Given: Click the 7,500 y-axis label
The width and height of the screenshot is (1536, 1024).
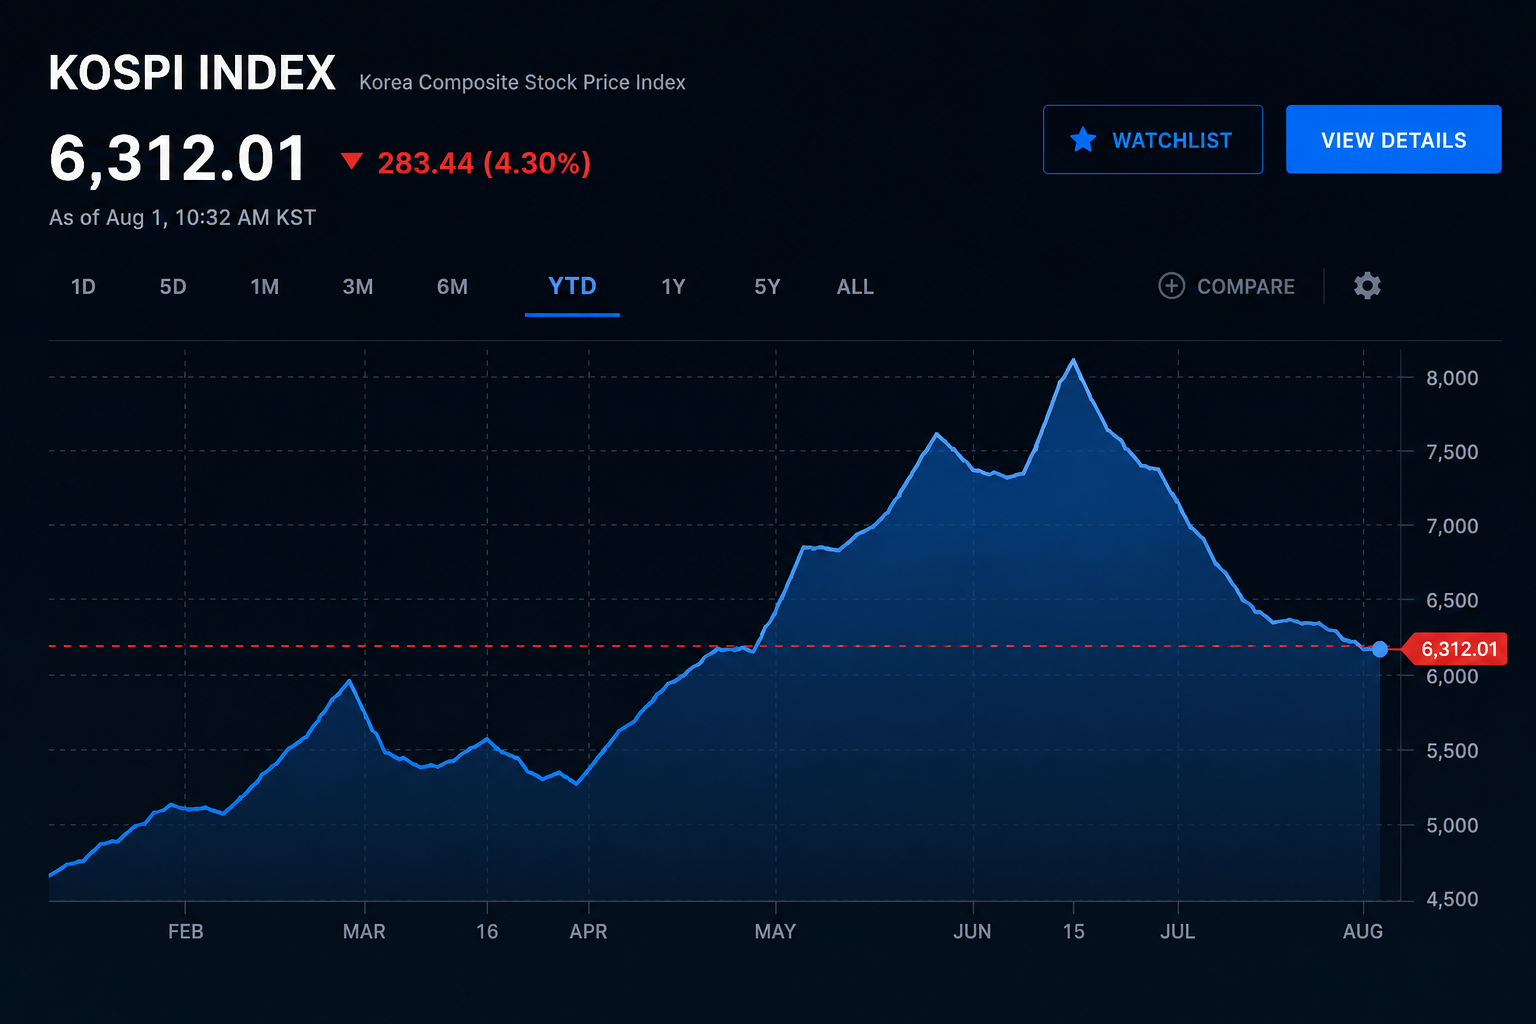Looking at the screenshot, I should pos(1452,452).
